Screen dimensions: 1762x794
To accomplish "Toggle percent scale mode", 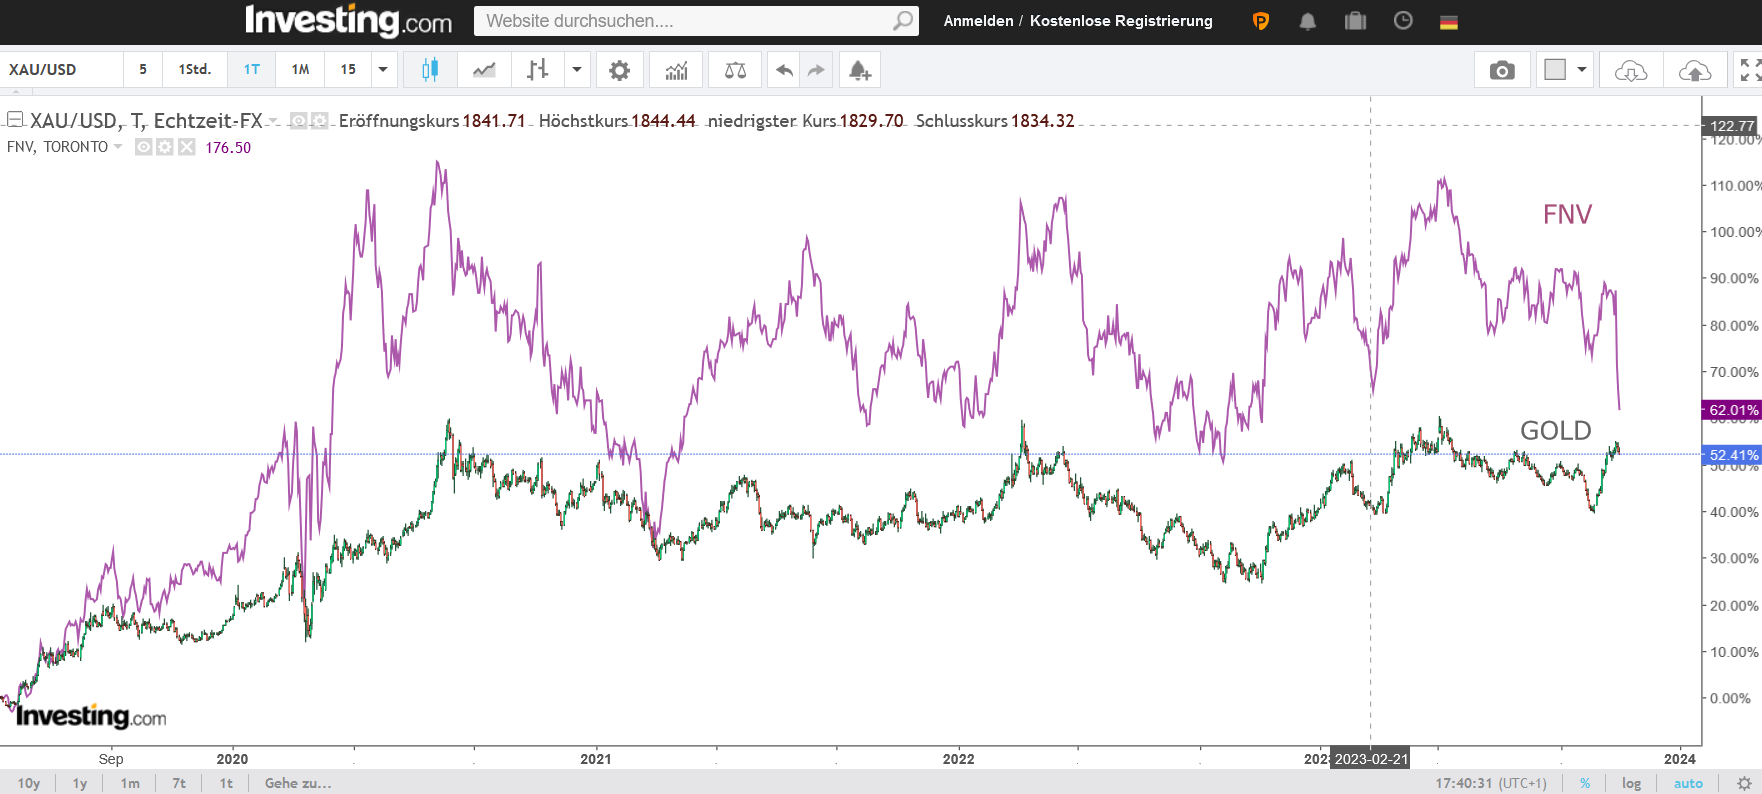I will (x=1585, y=783).
